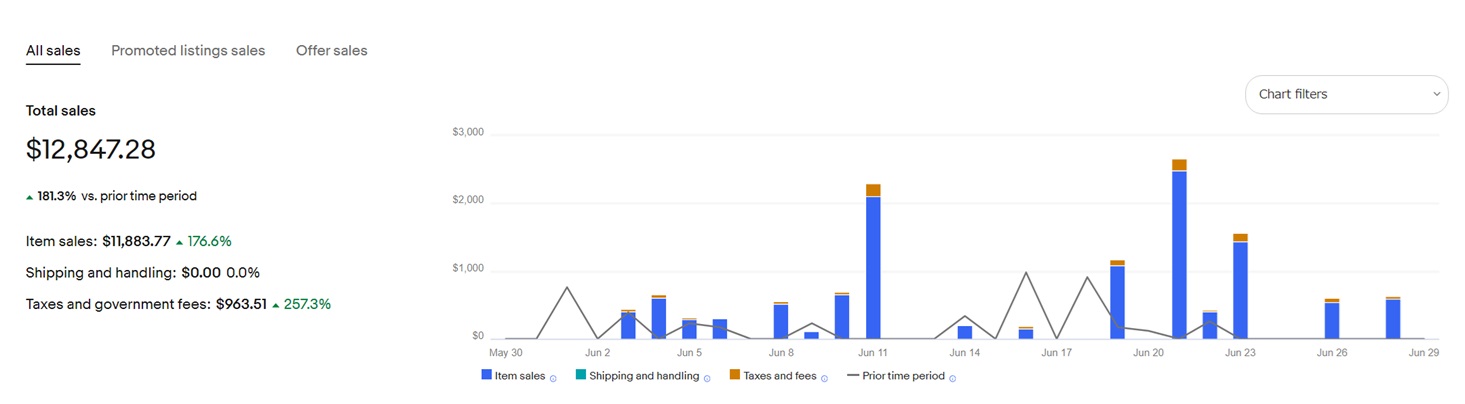Open the Chart filters dropdown
The image size is (1465, 404).
1345,94
